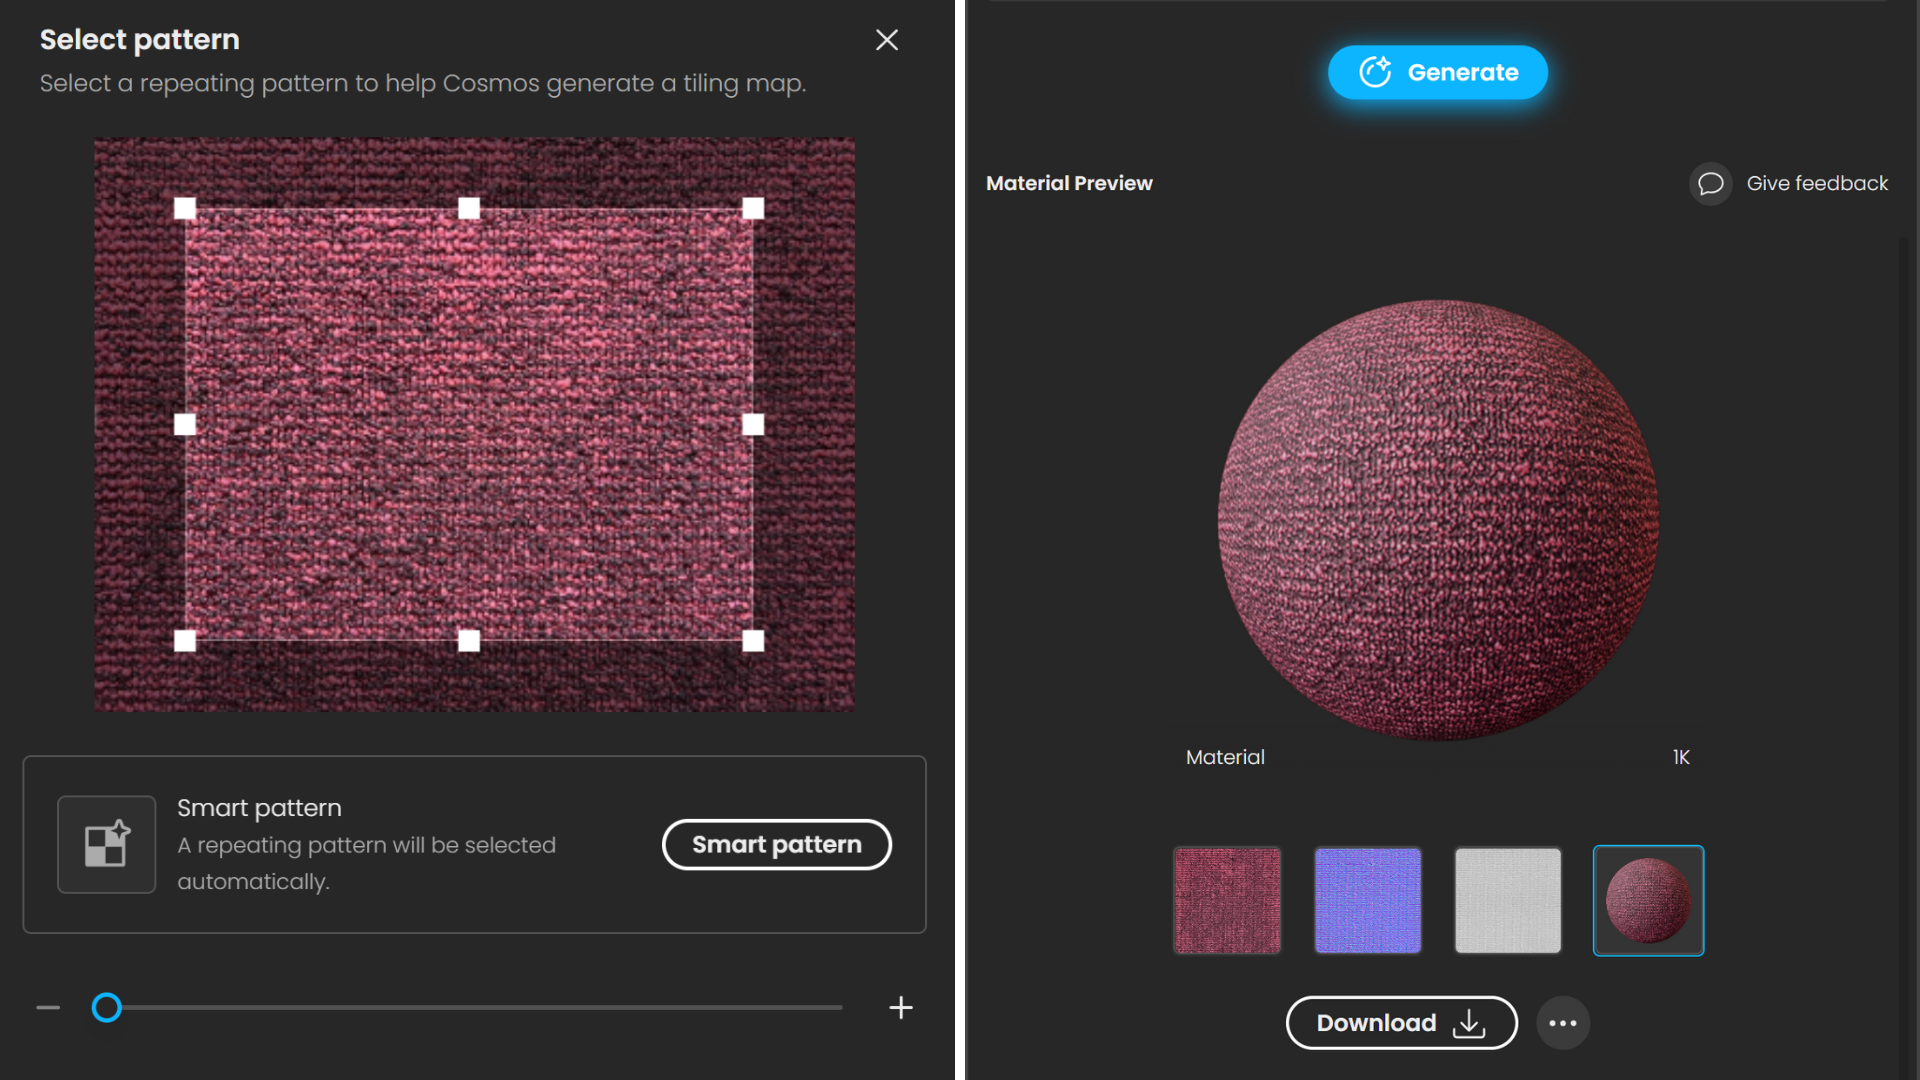Image resolution: width=1920 pixels, height=1080 pixels.
Task: Select the white roughness map thumbnail
Action: pyautogui.click(x=1507, y=901)
